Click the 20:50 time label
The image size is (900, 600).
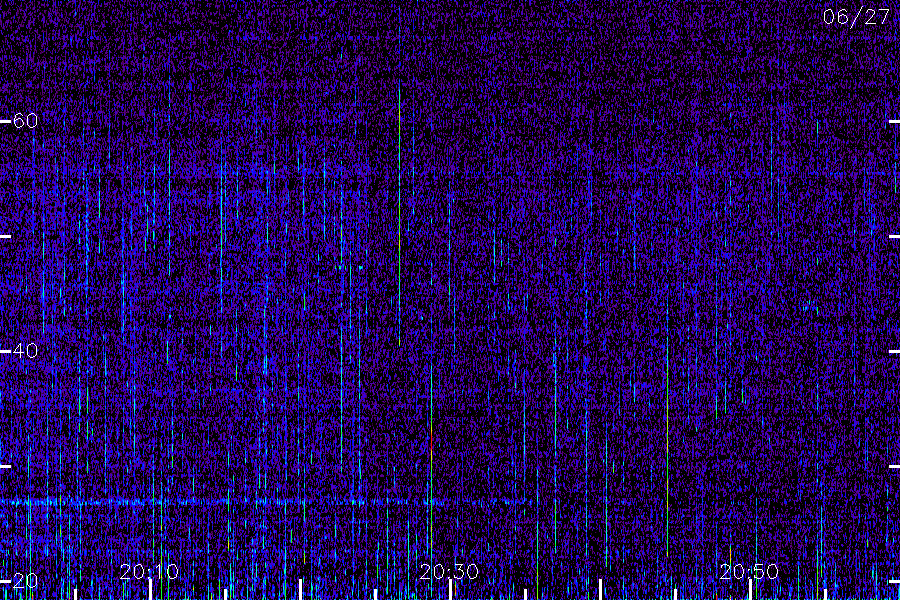749,571
